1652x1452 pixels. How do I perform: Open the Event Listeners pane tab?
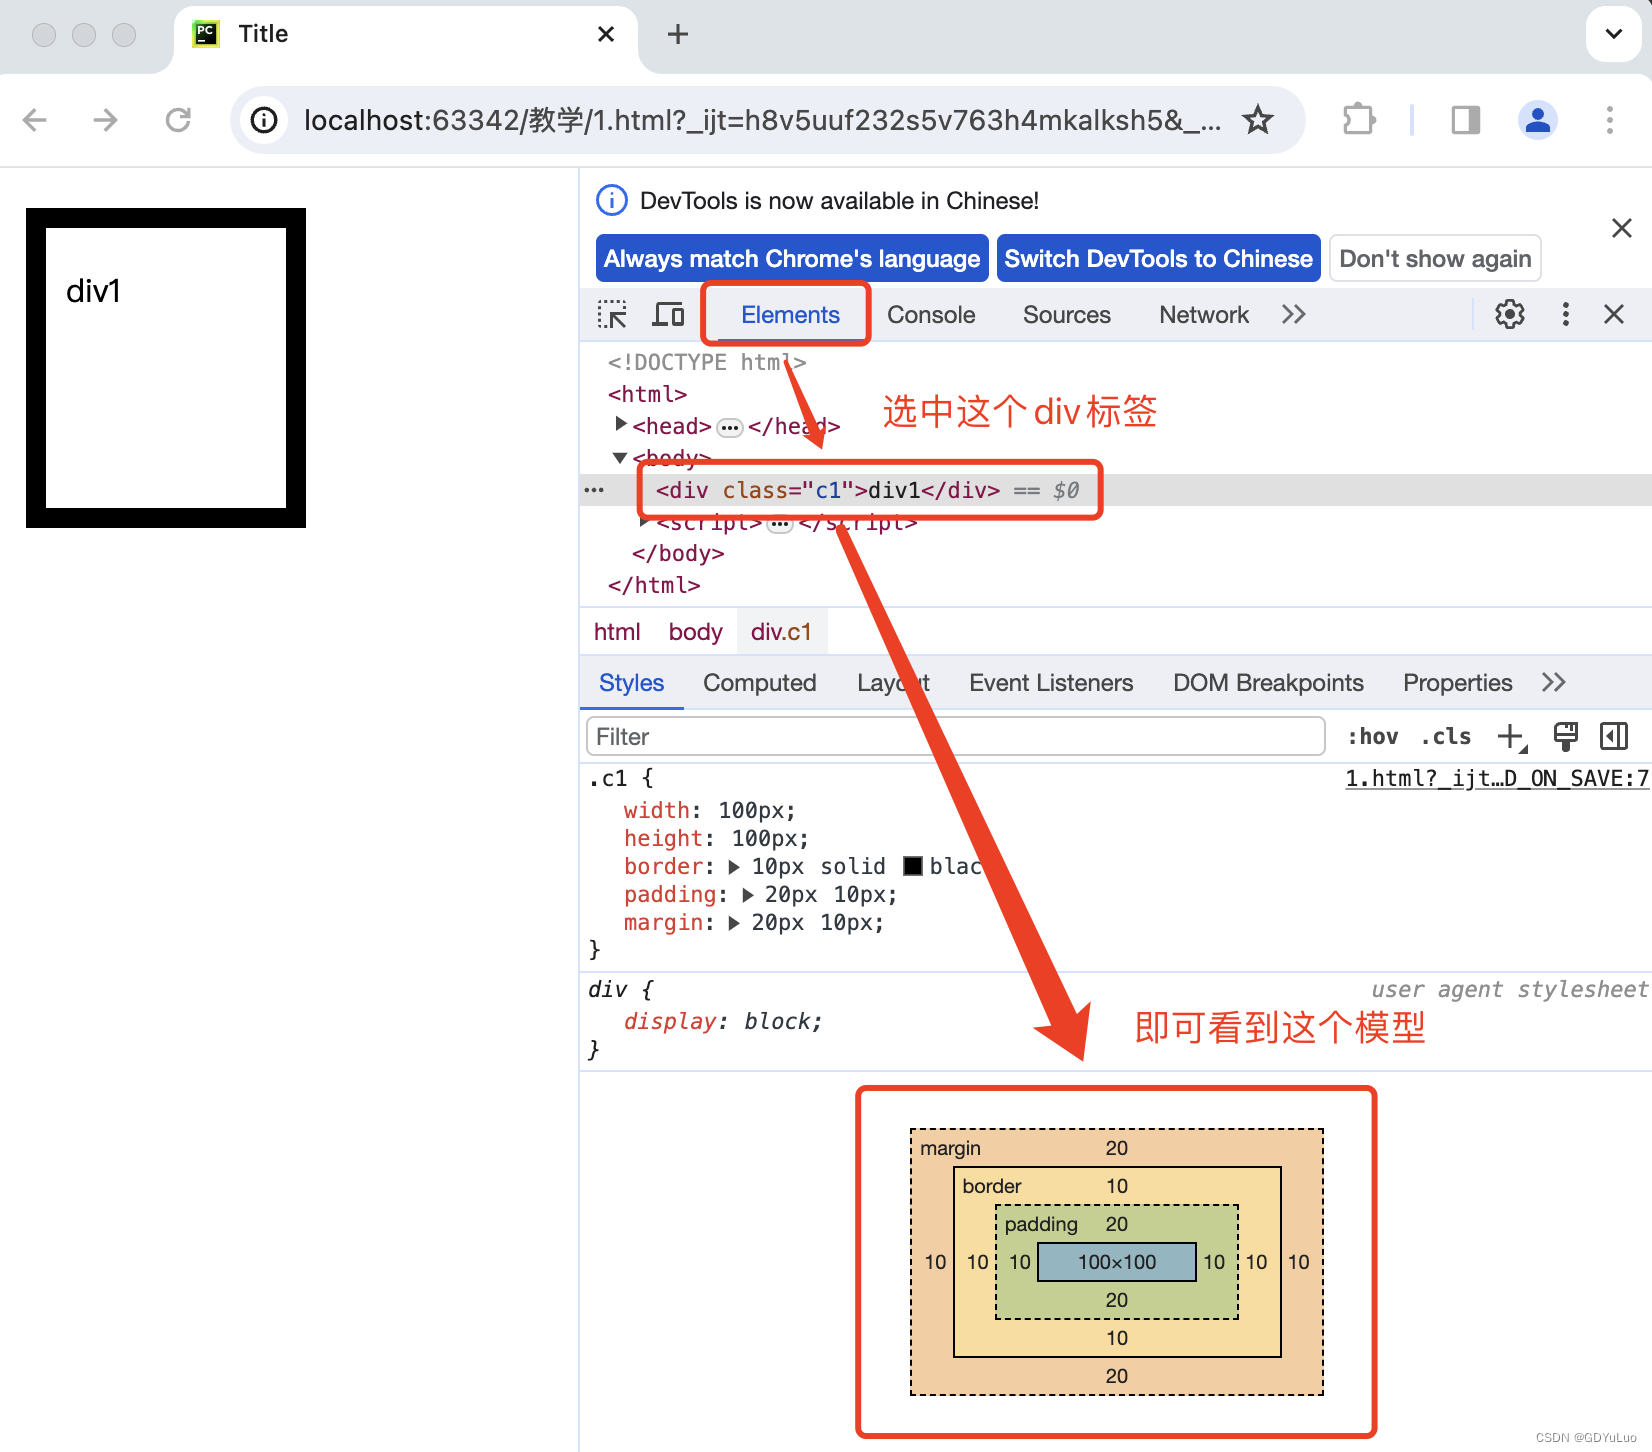(x=1051, y=683)
